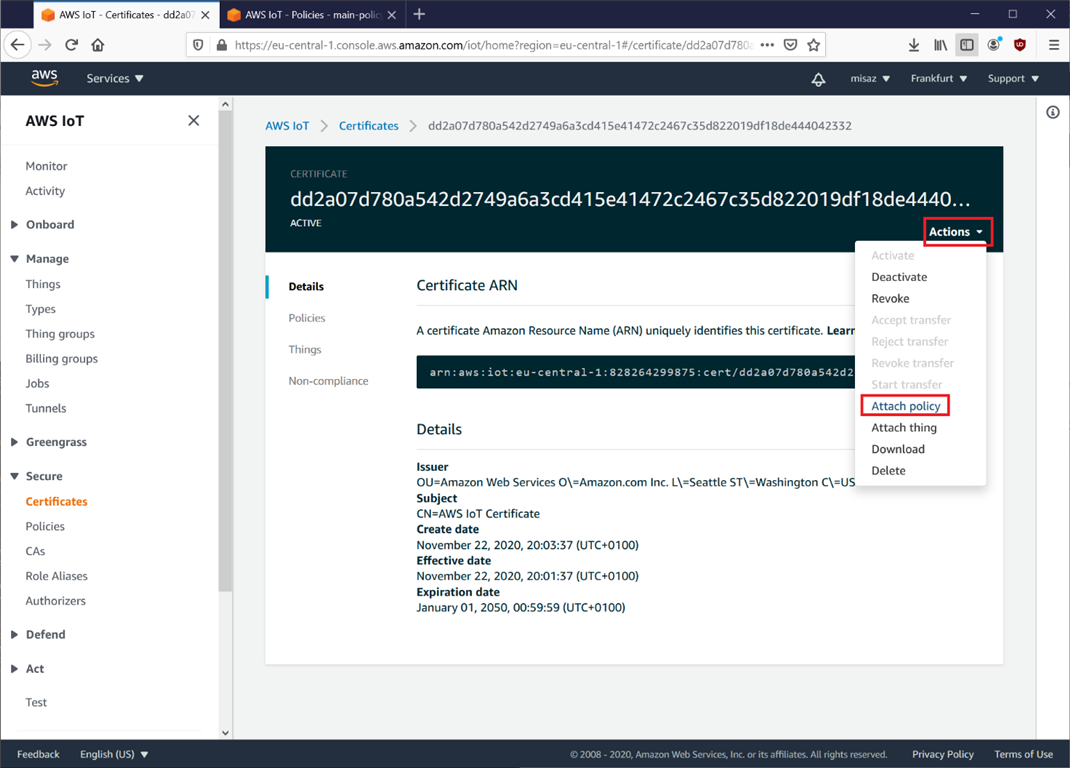Image resolution: width=1070 pixels, height=768 pixels.
Task: Bookmark this page with the star
Action: tap(813, 45)
